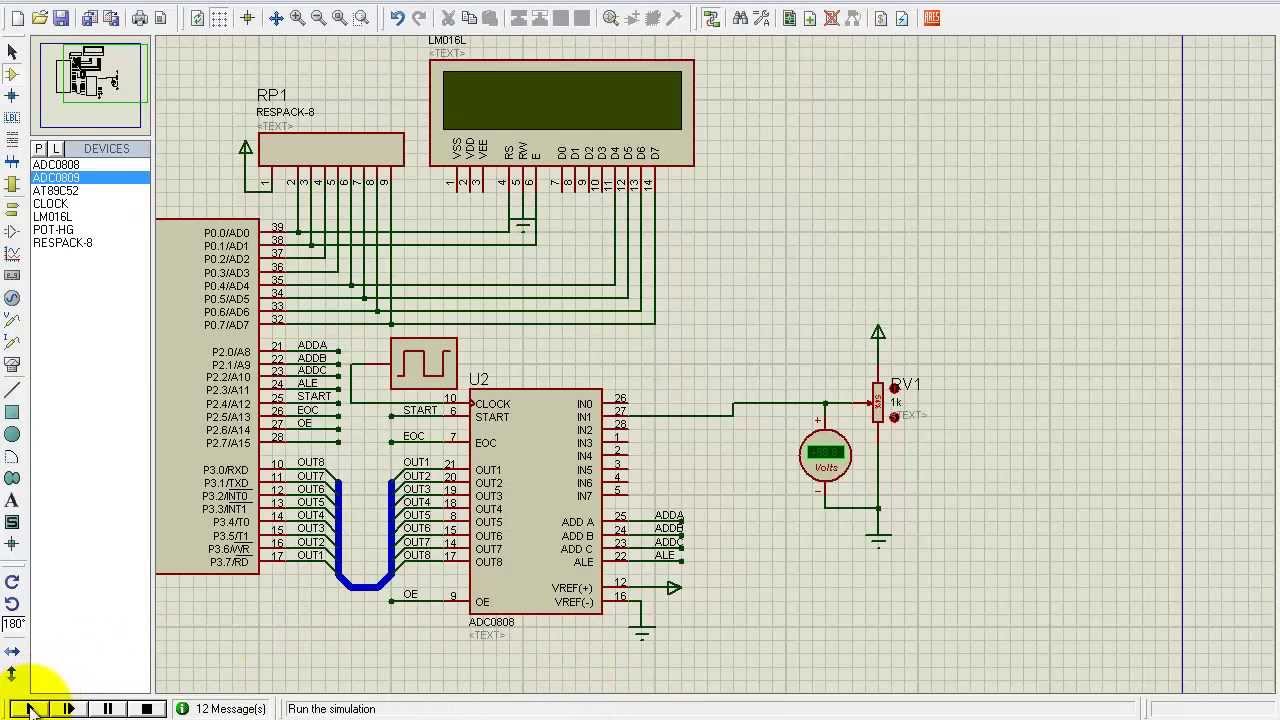Select RESPACK-8 in devices list

point(91,243)
